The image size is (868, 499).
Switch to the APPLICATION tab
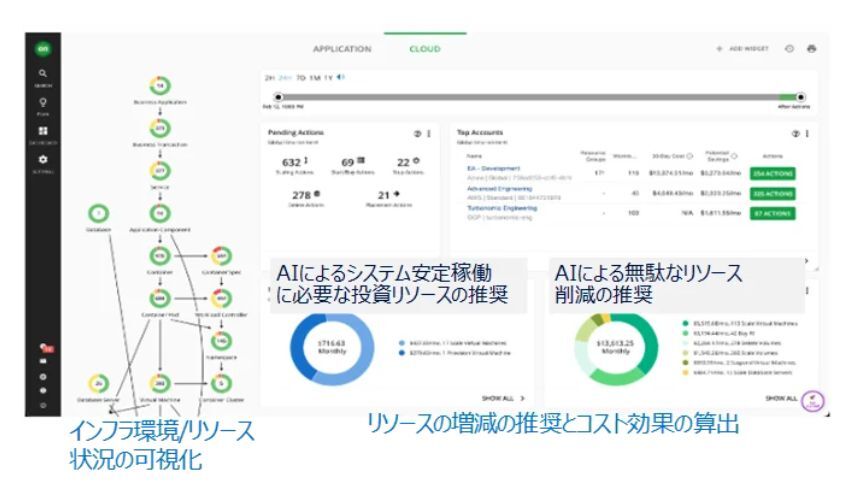coord(342,49)
